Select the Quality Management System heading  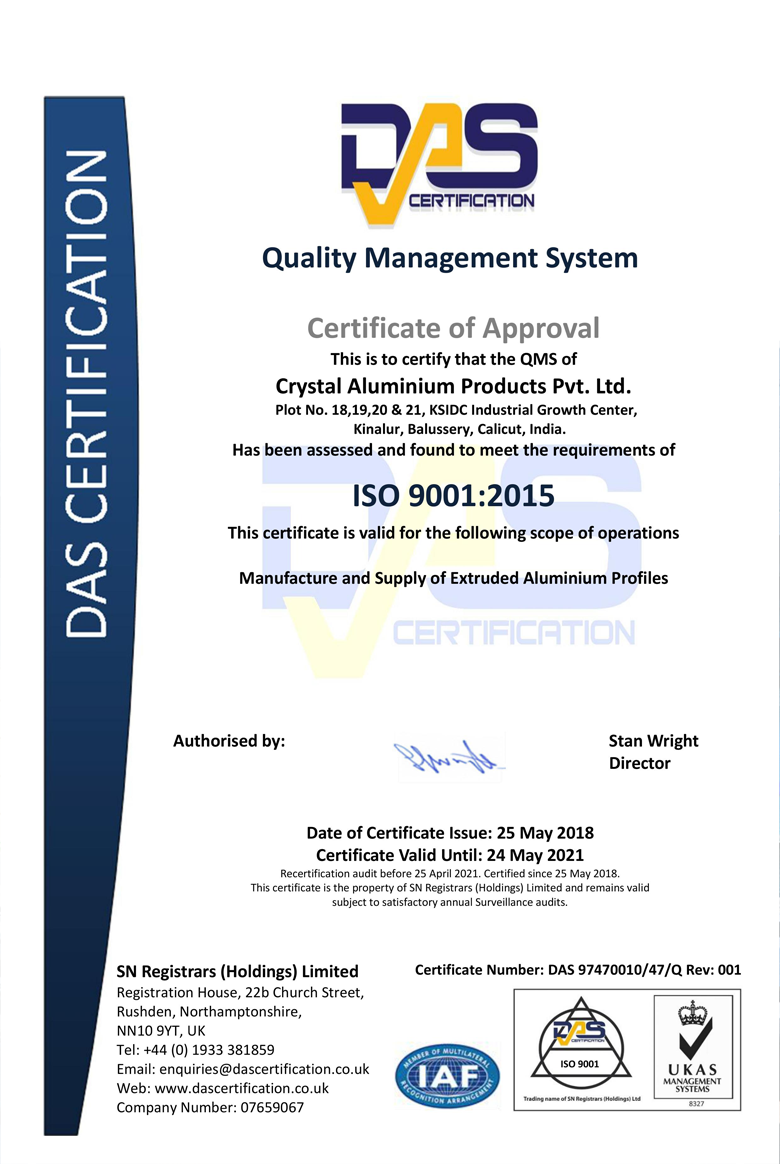click(x=449, y=258)
